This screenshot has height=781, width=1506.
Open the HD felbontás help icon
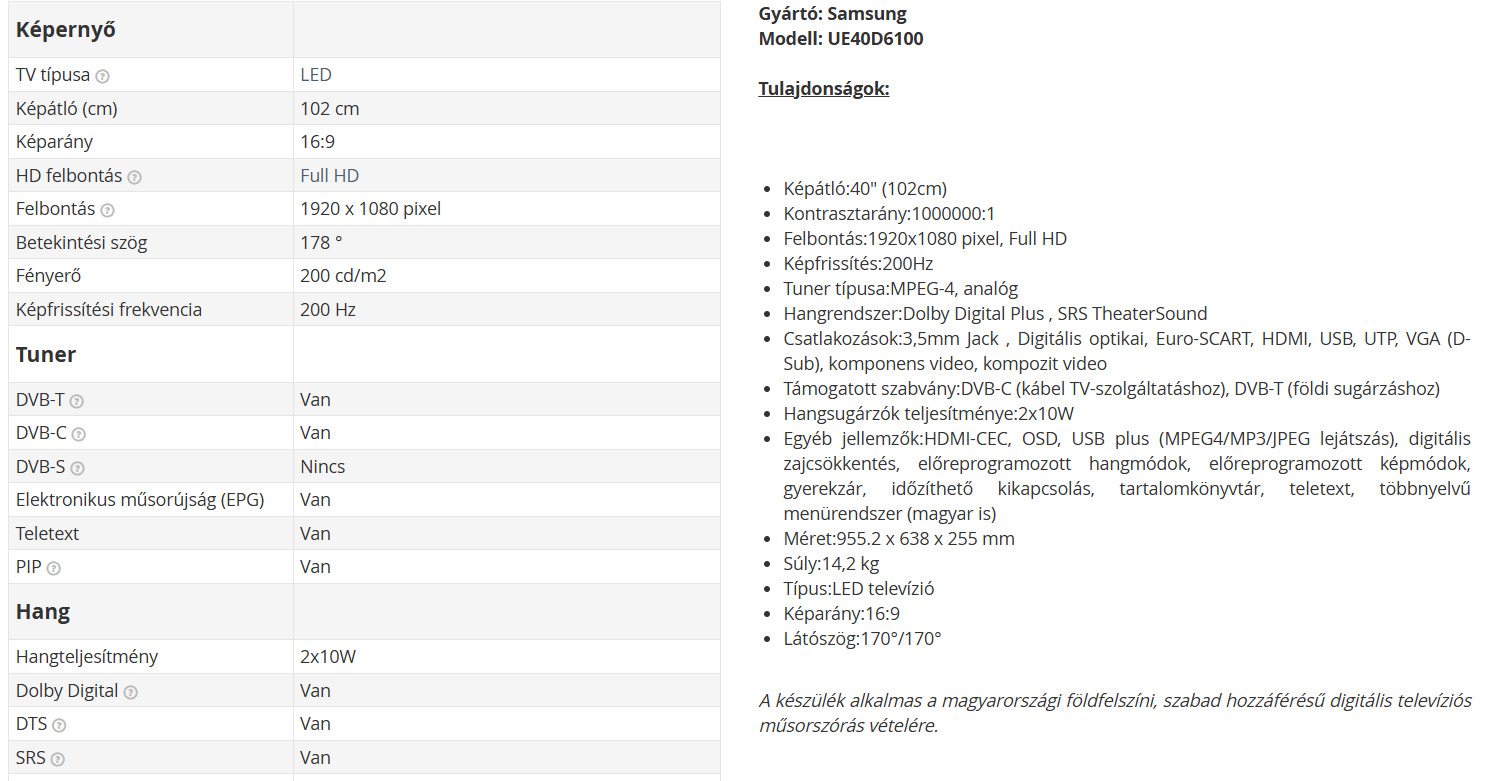coord(135,177)
